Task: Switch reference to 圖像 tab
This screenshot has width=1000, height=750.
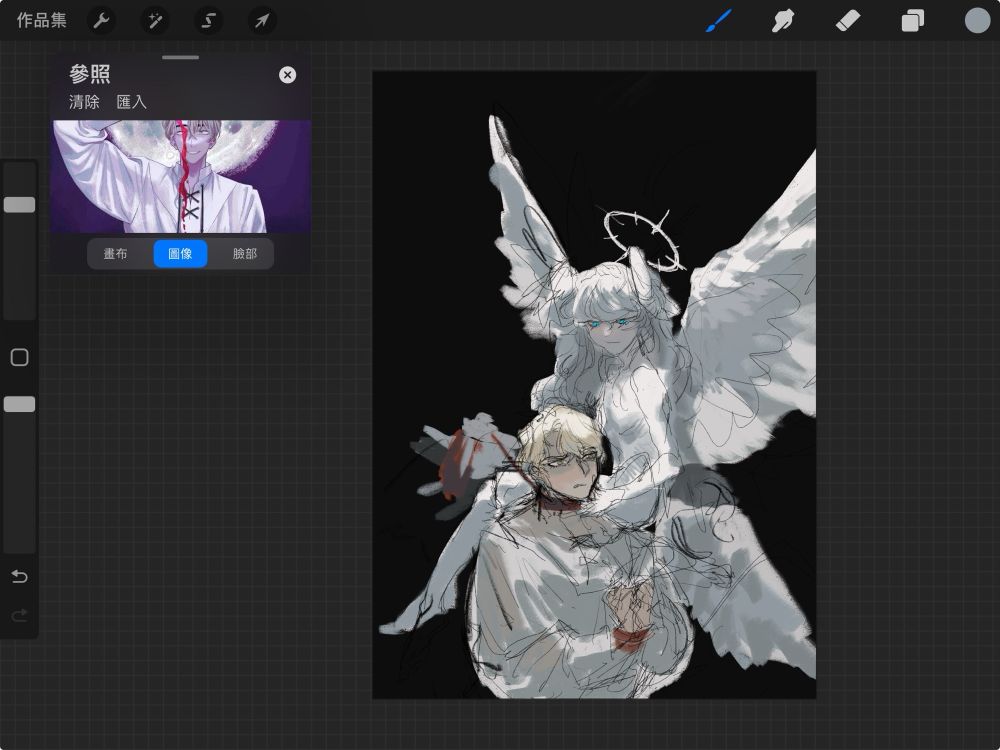Action: click(x=180, y=254)
